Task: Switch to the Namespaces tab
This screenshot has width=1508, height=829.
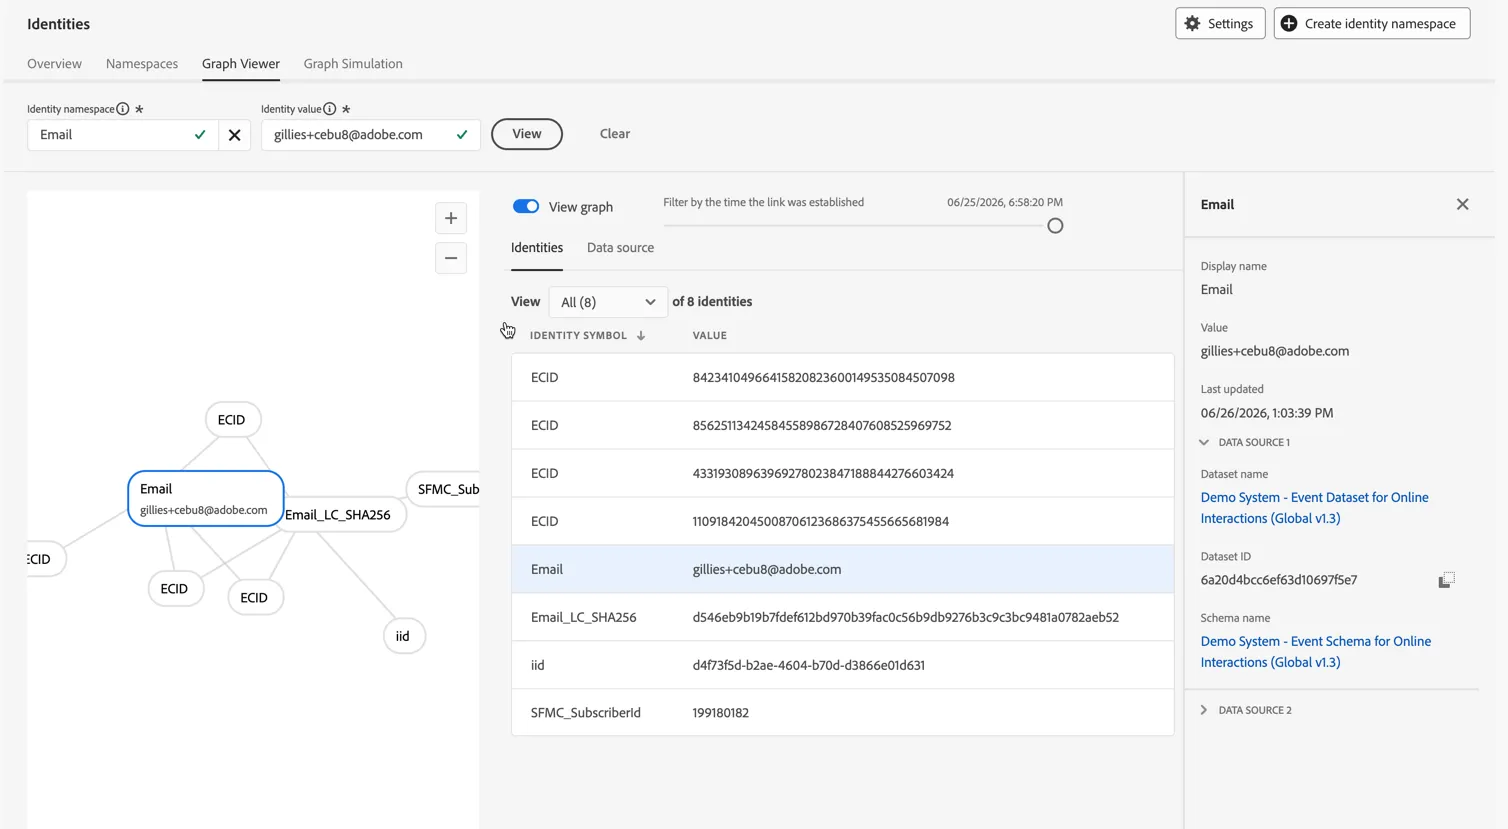Action: point(142,63)
